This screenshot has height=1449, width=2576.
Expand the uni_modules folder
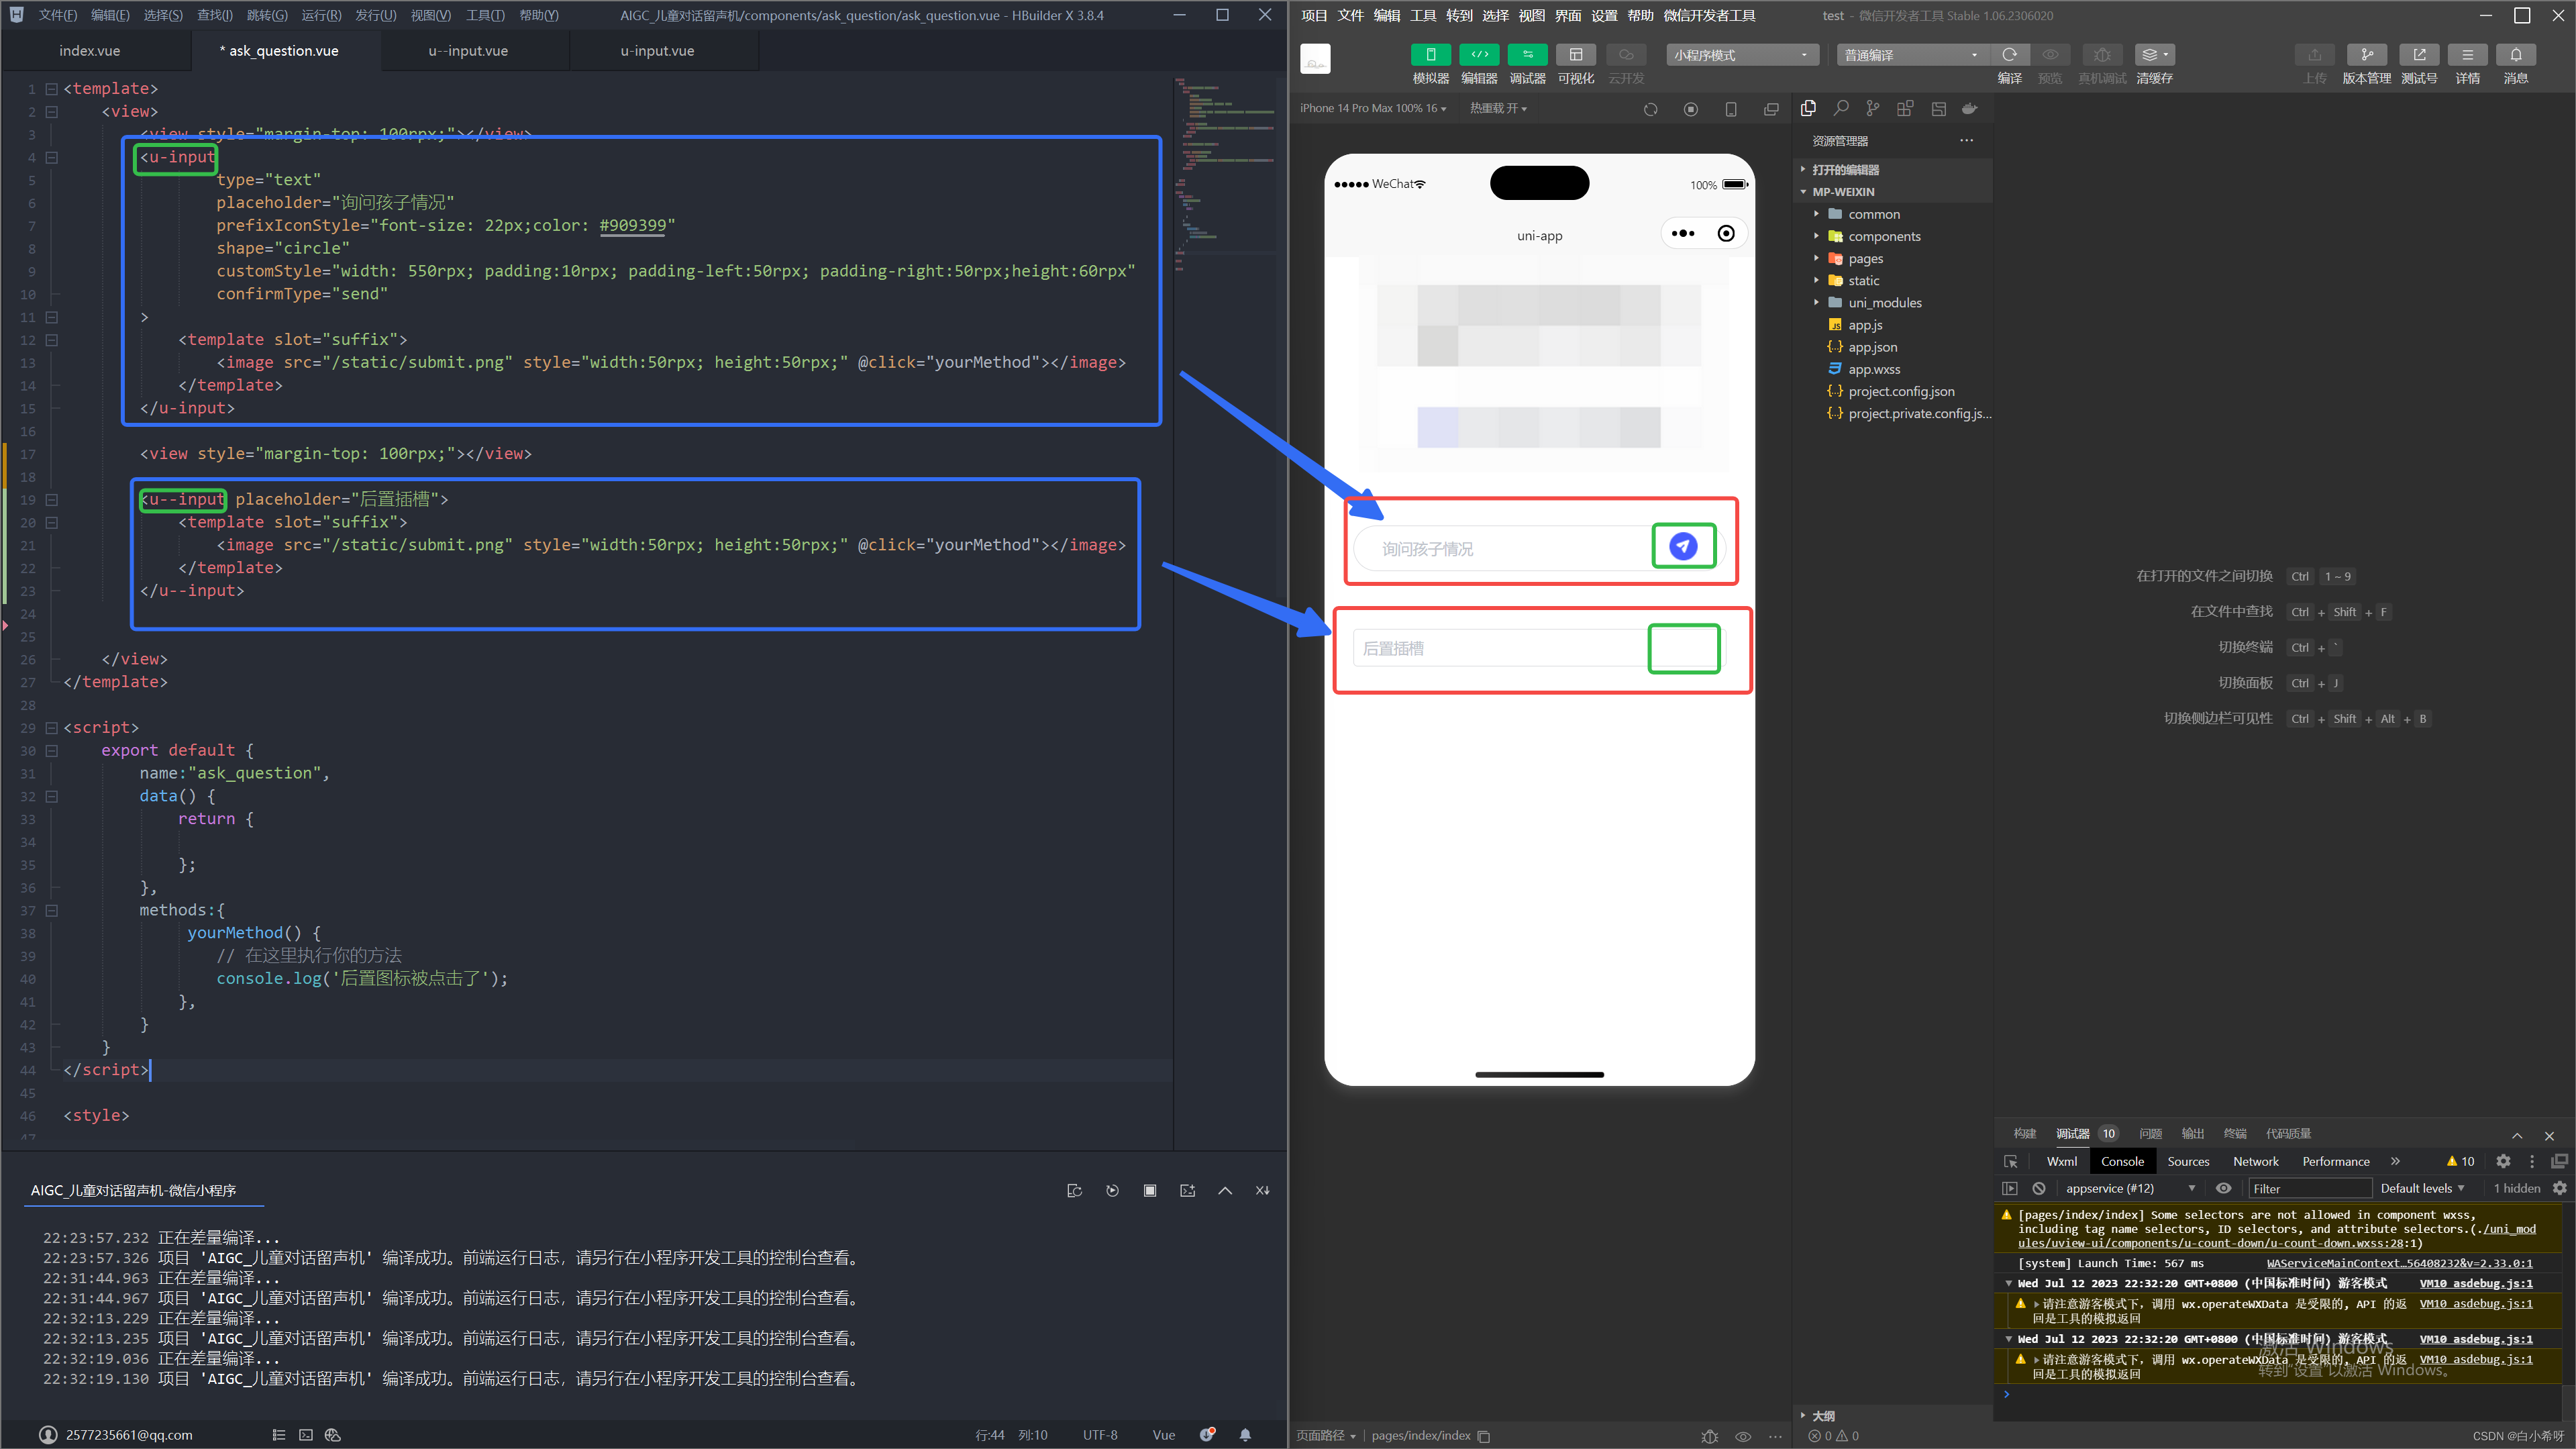[1884, 303]
